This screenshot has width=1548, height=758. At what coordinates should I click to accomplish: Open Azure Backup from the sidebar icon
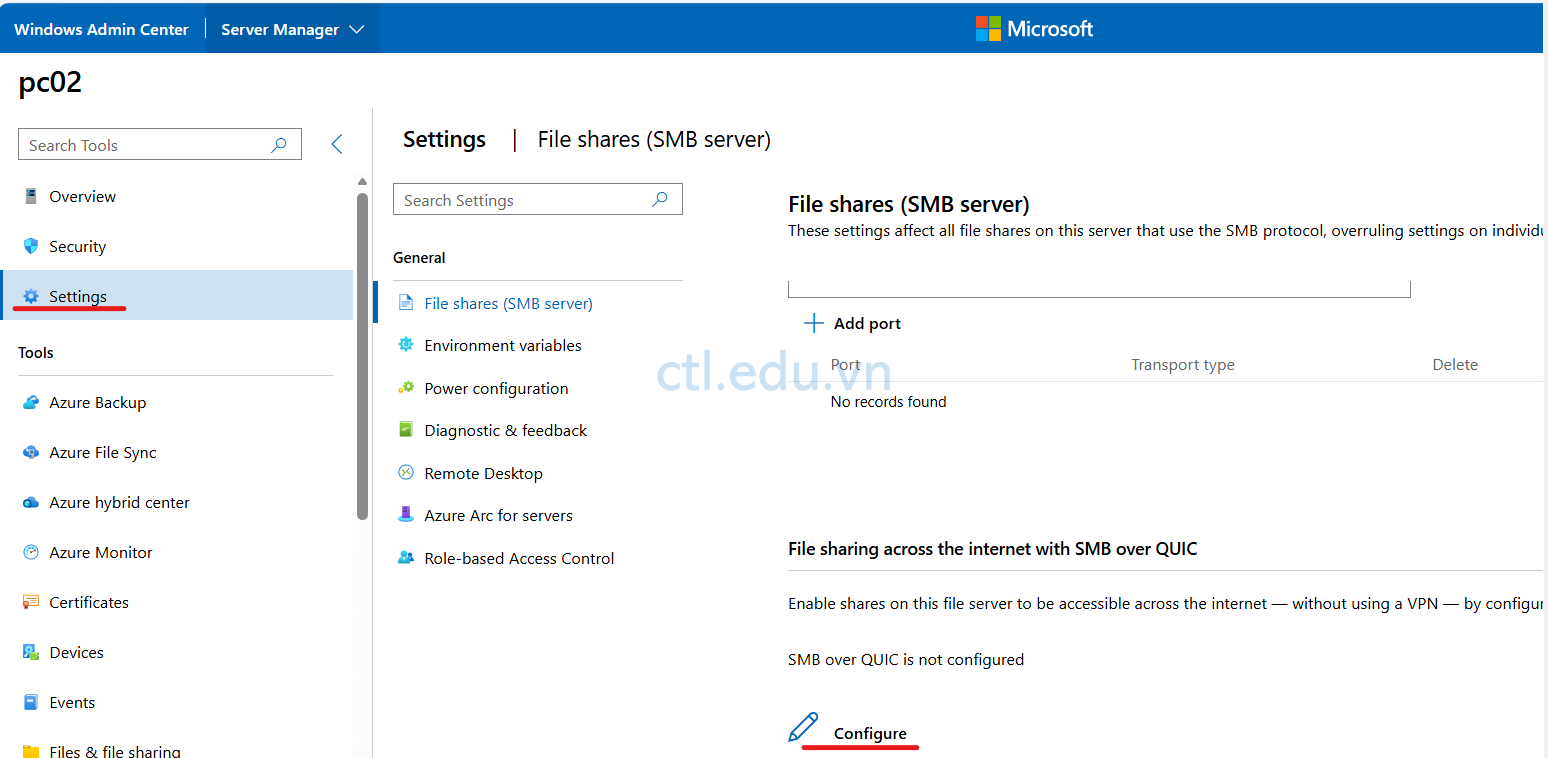pos(33,402)
